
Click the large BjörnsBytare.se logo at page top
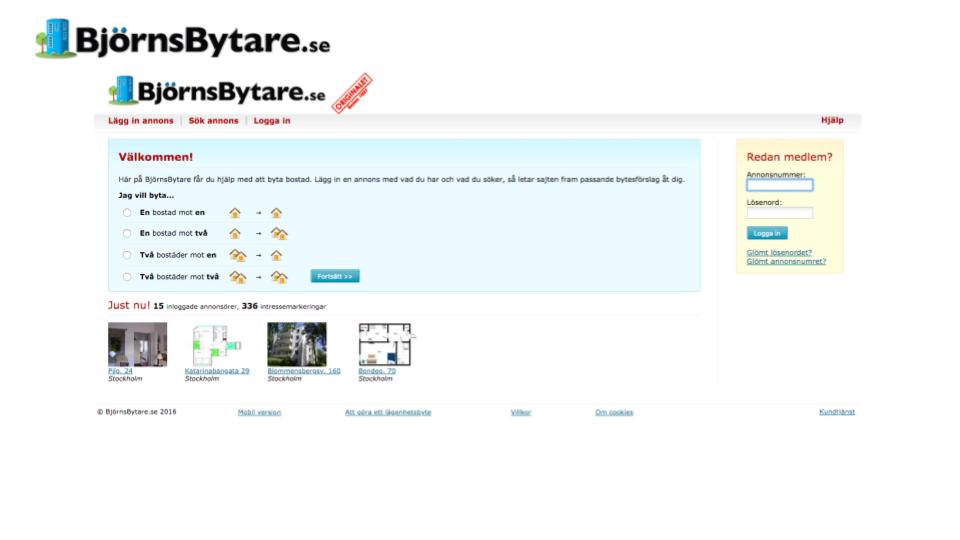(182, 39)
